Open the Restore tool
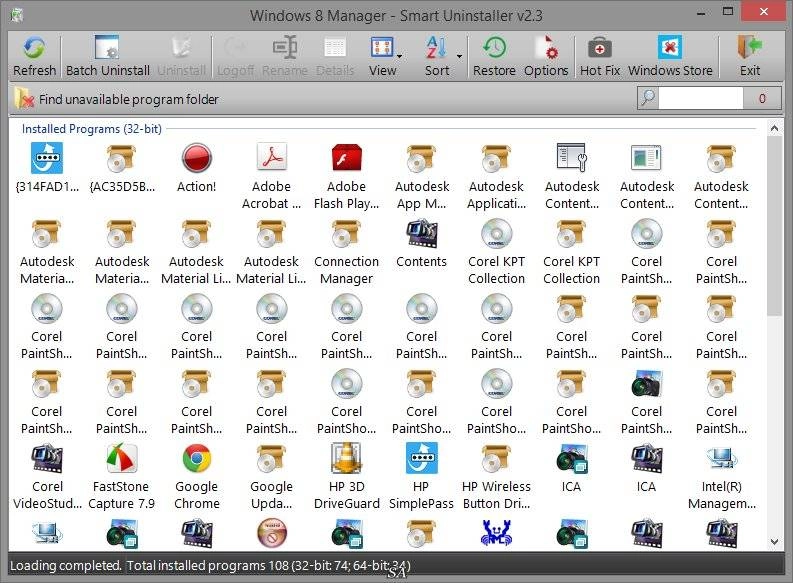Image resolution: width=793 pixels, height=583 pixels. pyautogui.click(x=494, y=56)
